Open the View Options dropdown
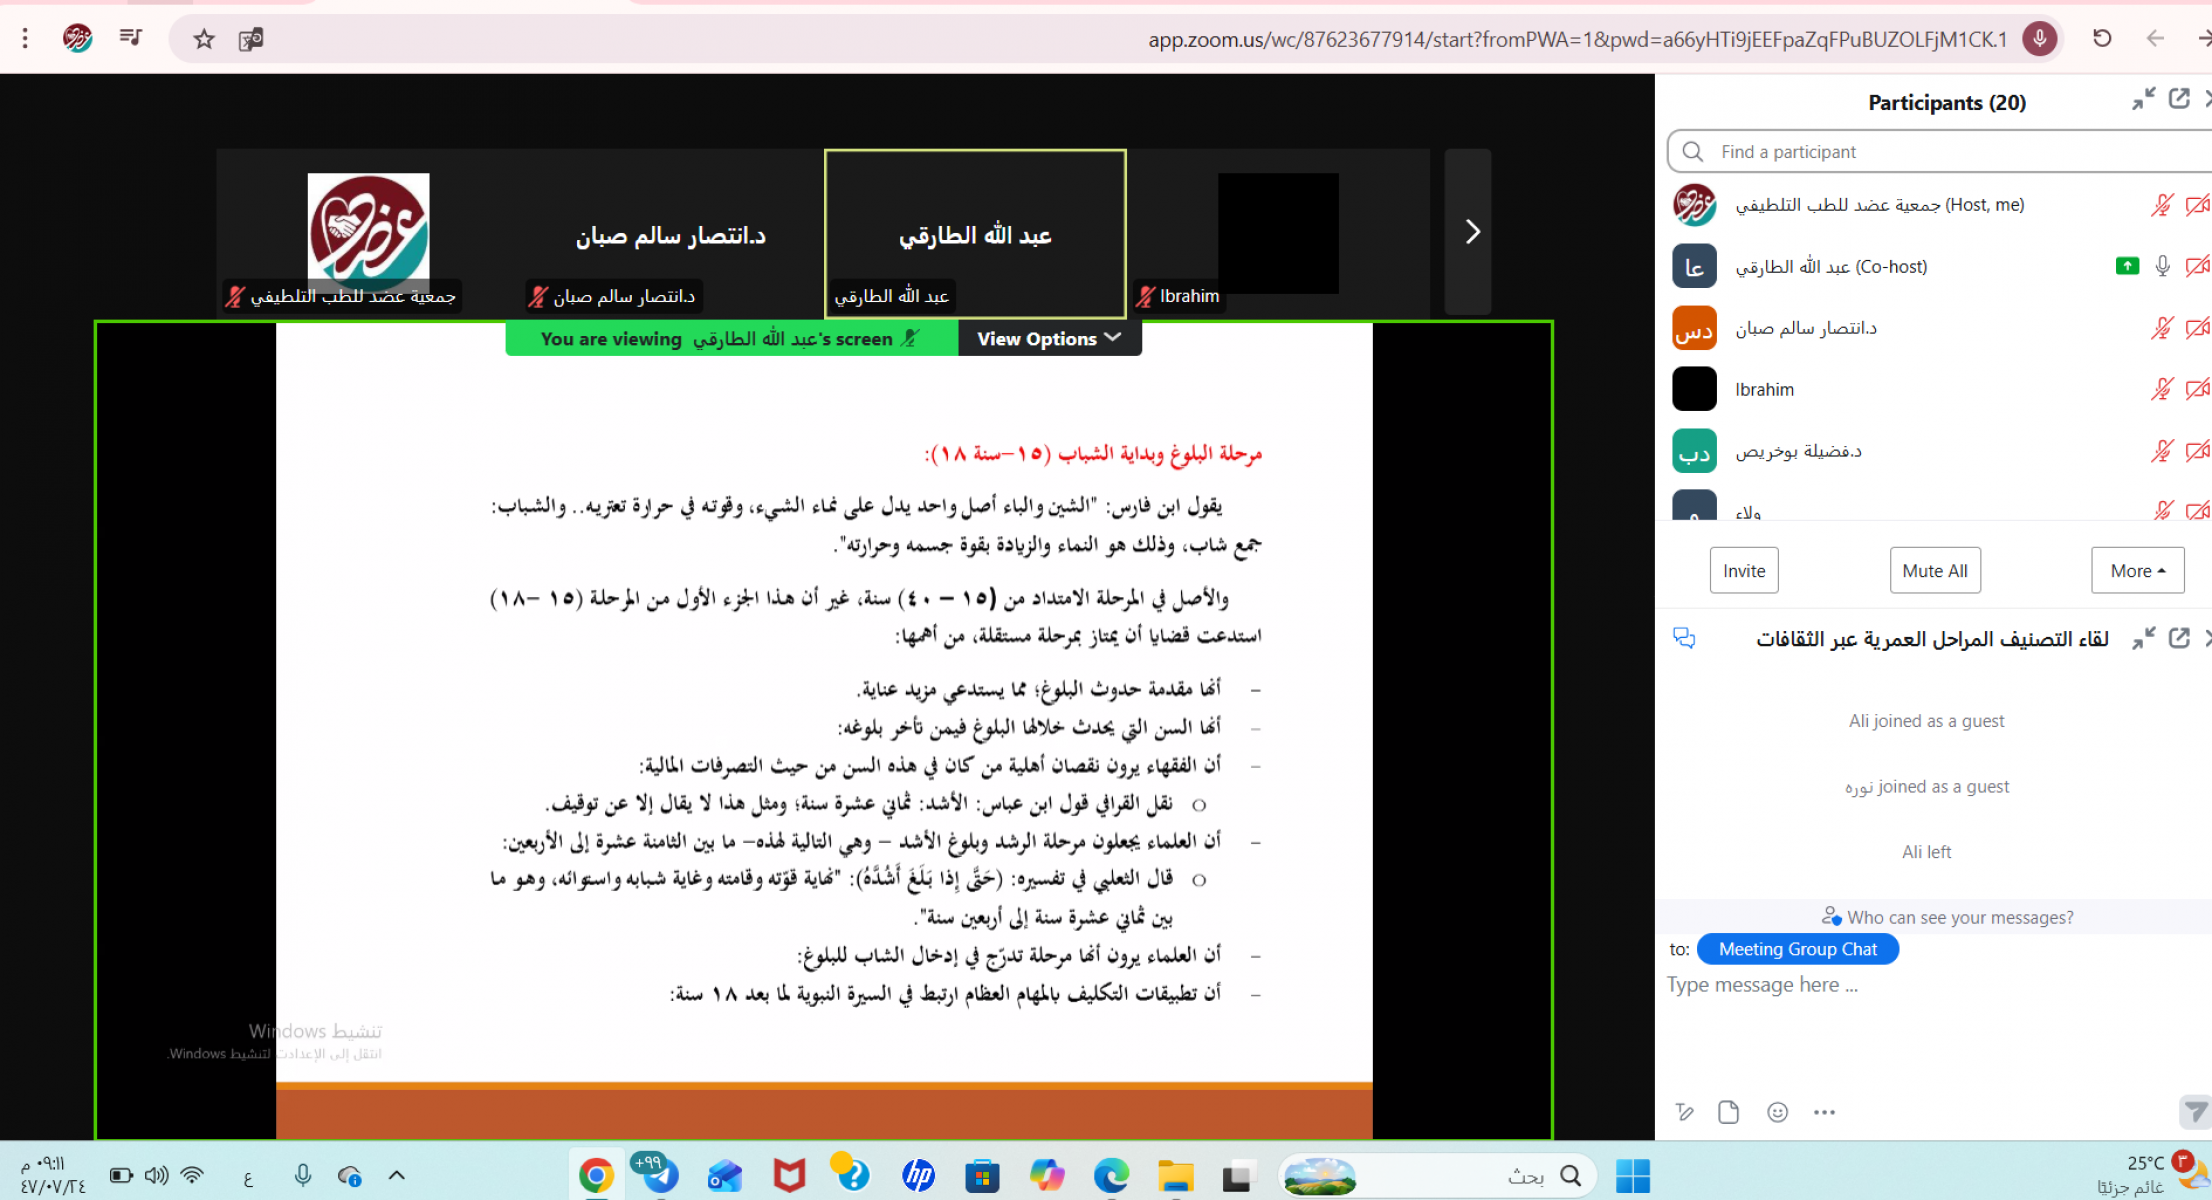The height and width of the screenshot is (1200, 2212). pos(1048,338)
